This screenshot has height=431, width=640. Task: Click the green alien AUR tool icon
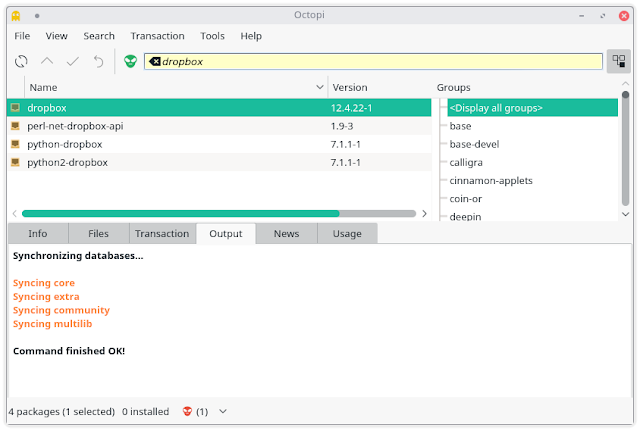coord(131,62)
